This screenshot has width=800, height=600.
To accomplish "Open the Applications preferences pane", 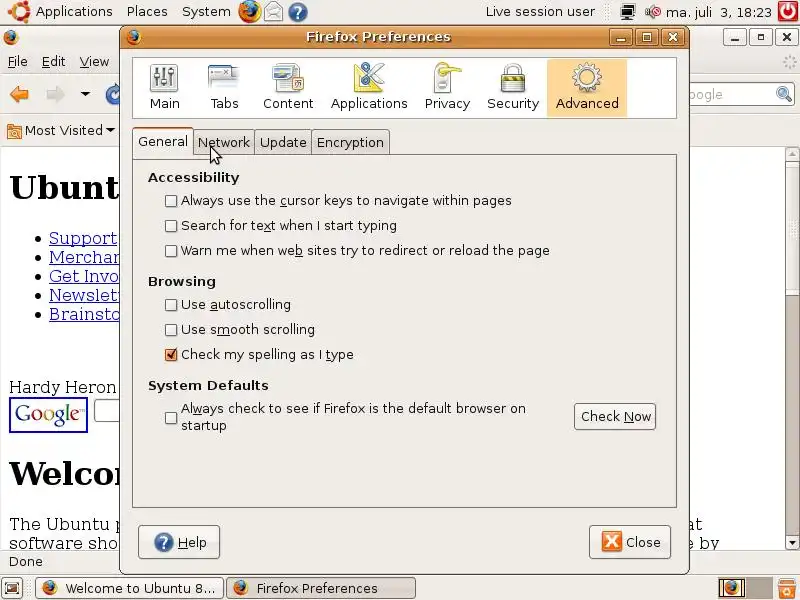I will pos(369,88).
